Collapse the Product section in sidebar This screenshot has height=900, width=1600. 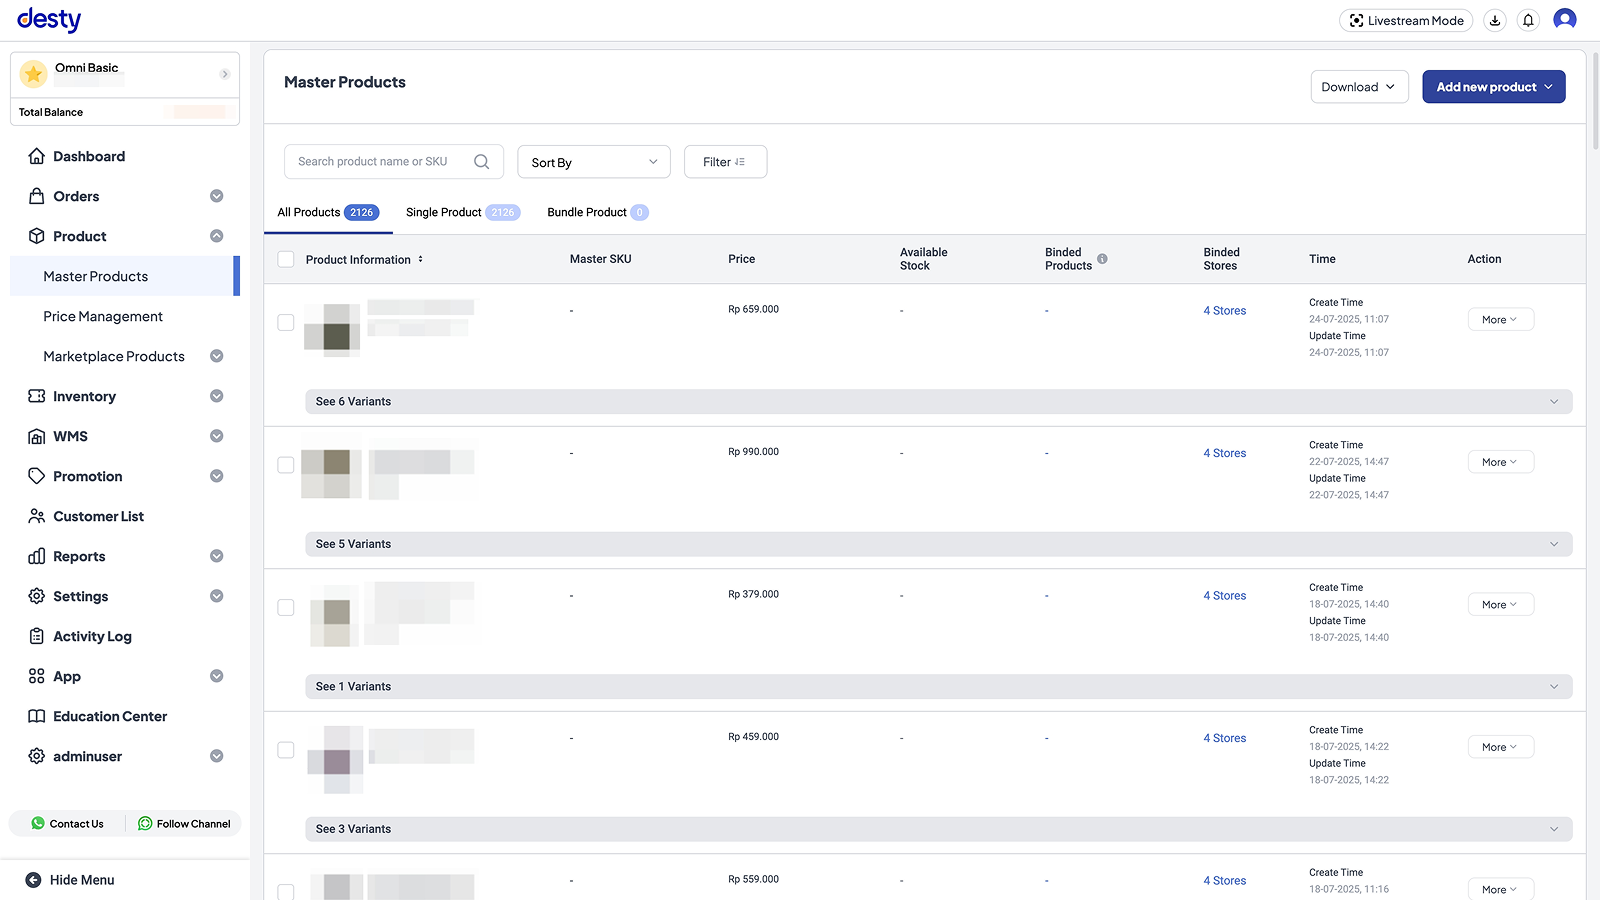(x=217, y=236)
